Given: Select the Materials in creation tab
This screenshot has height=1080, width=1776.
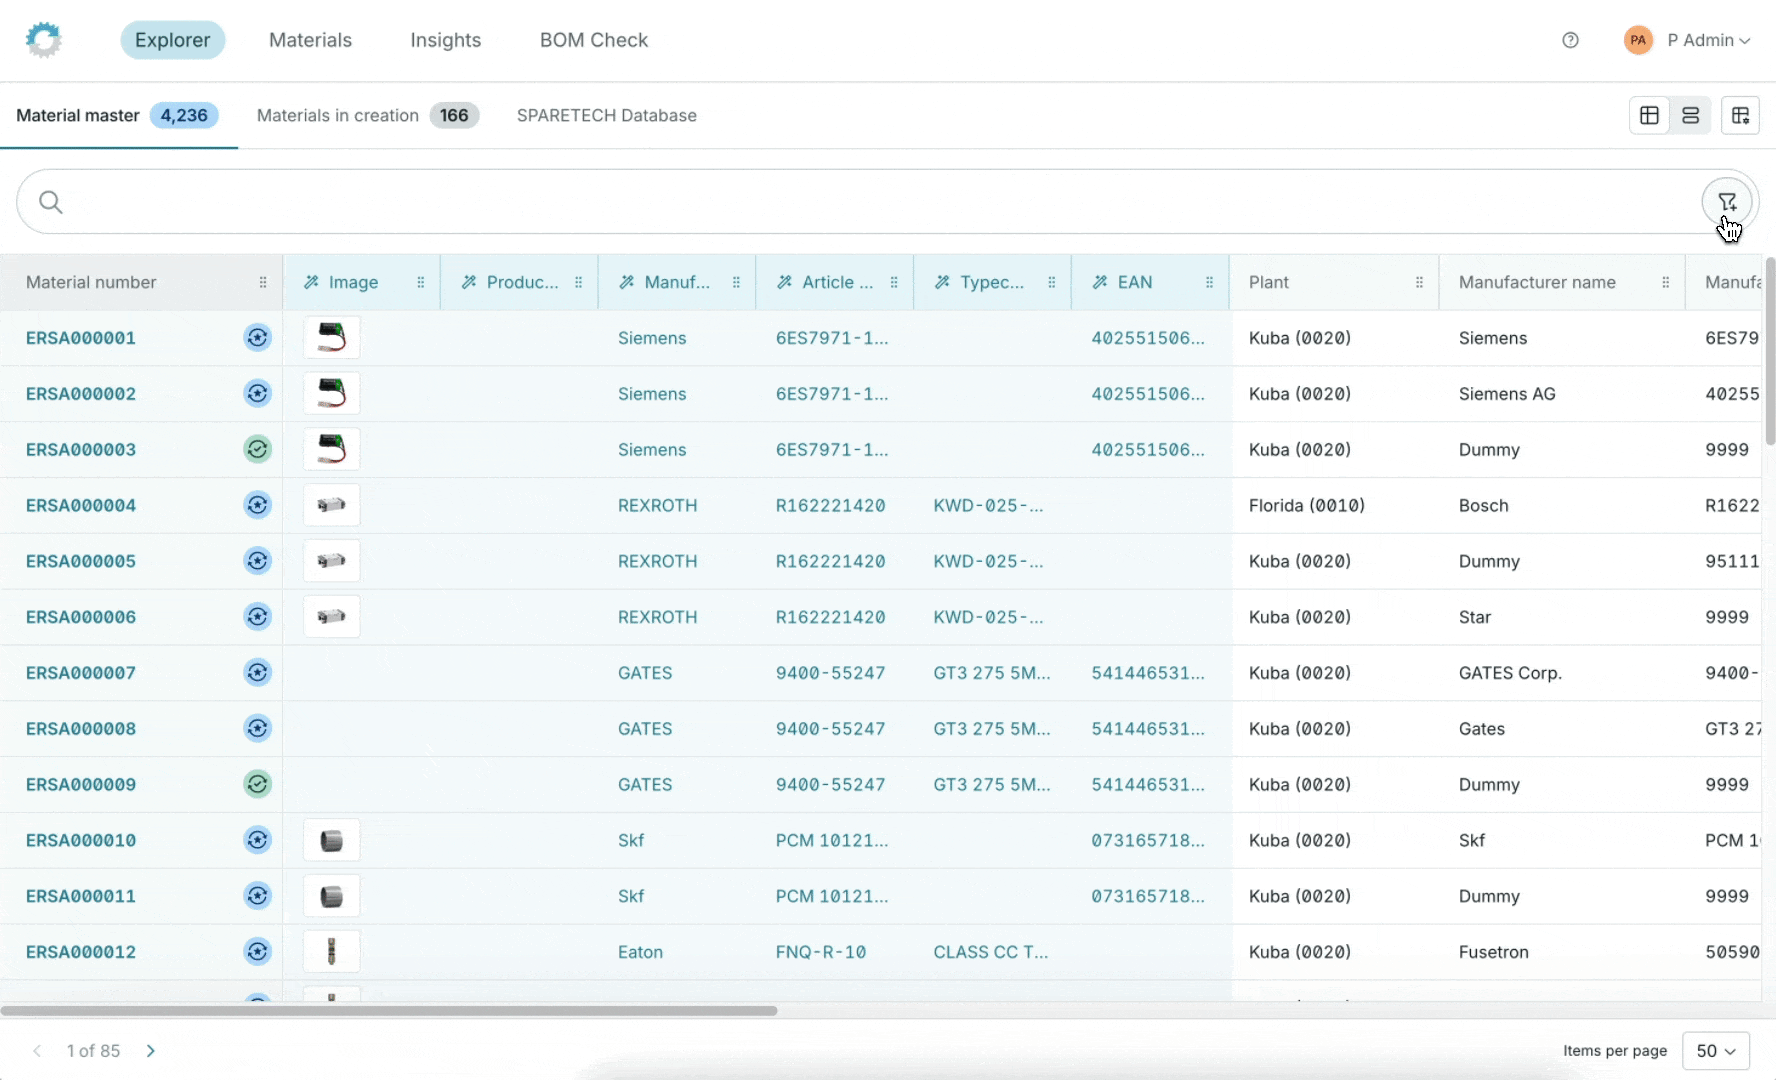Looking at the screenshot, I should [368, 115].
